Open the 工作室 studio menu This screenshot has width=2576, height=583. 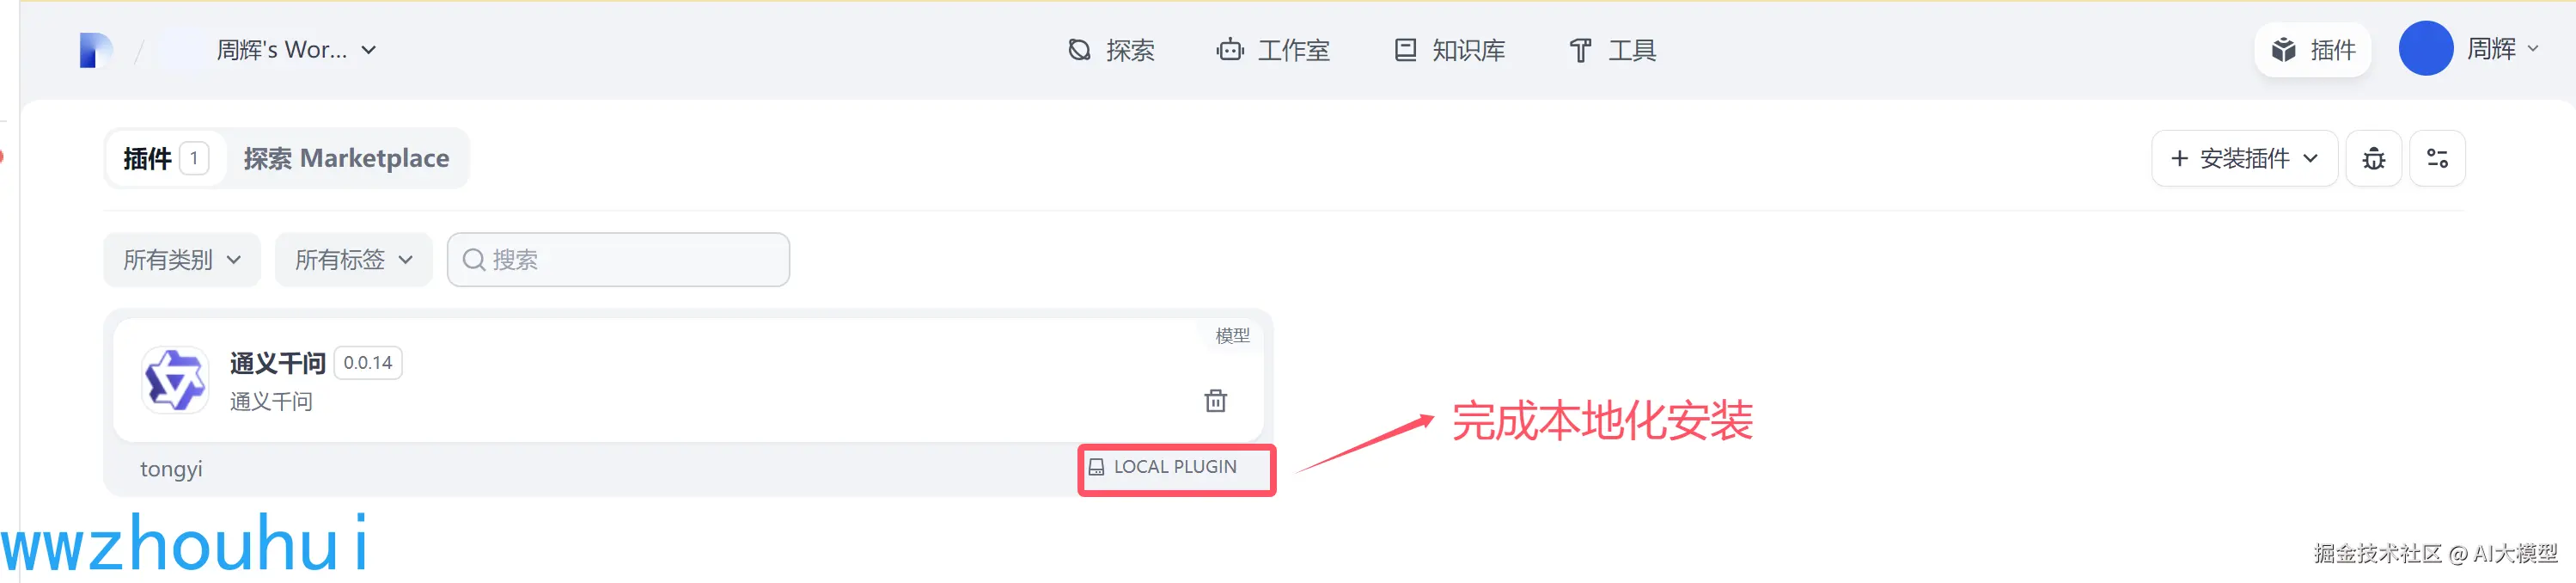point(1272,50)
